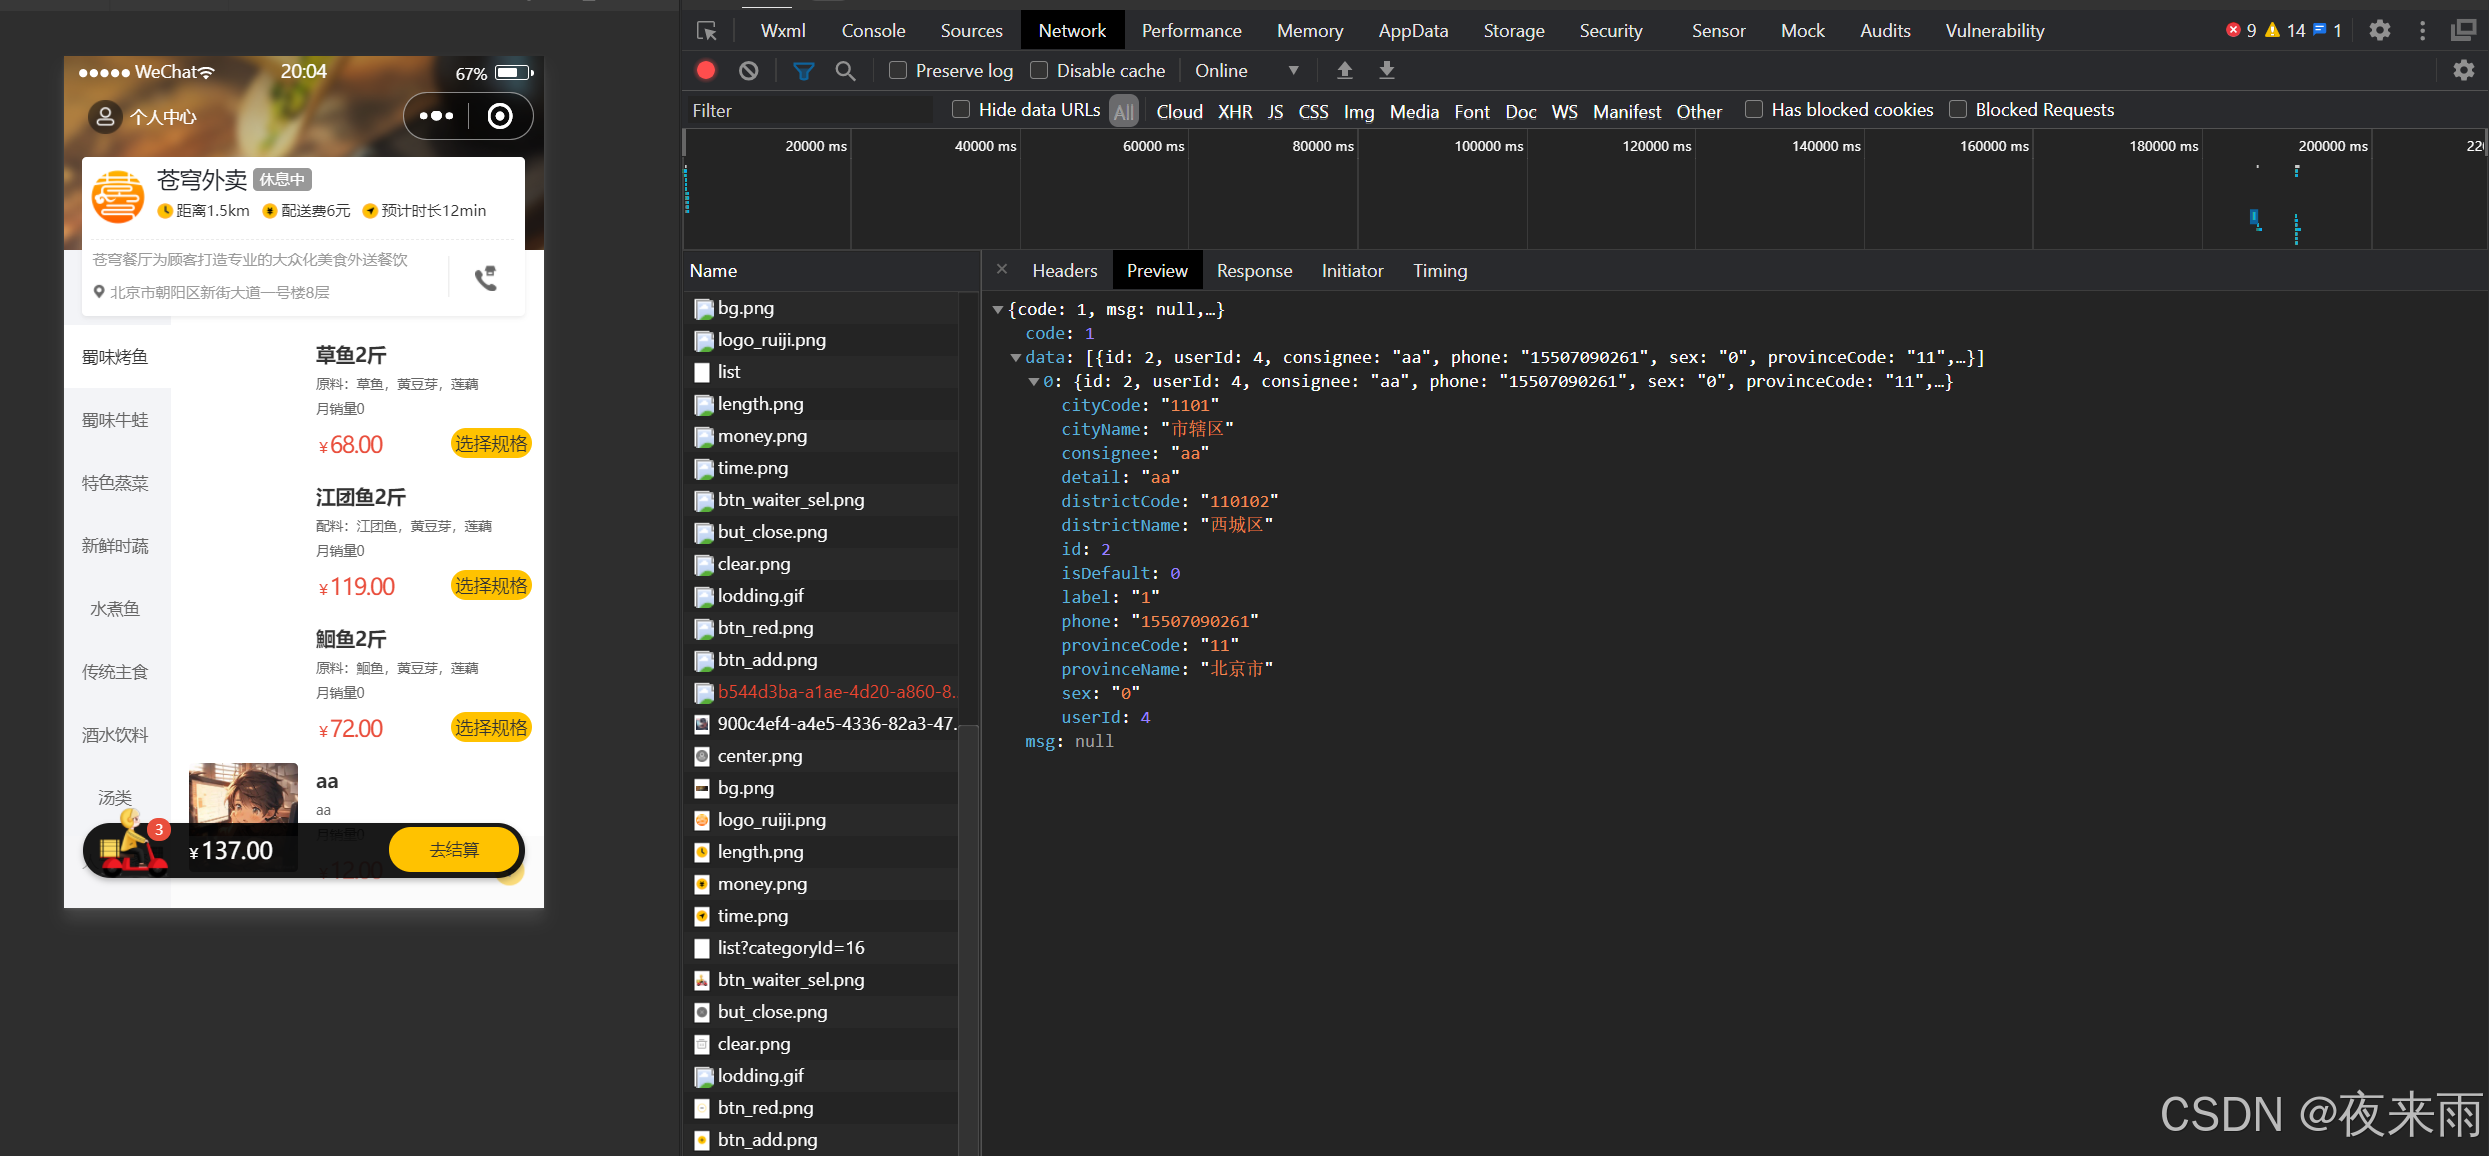Viewport: 2489px width, 1156px height.
Task: Type in the Filter input field
Action: click(810, 110)
